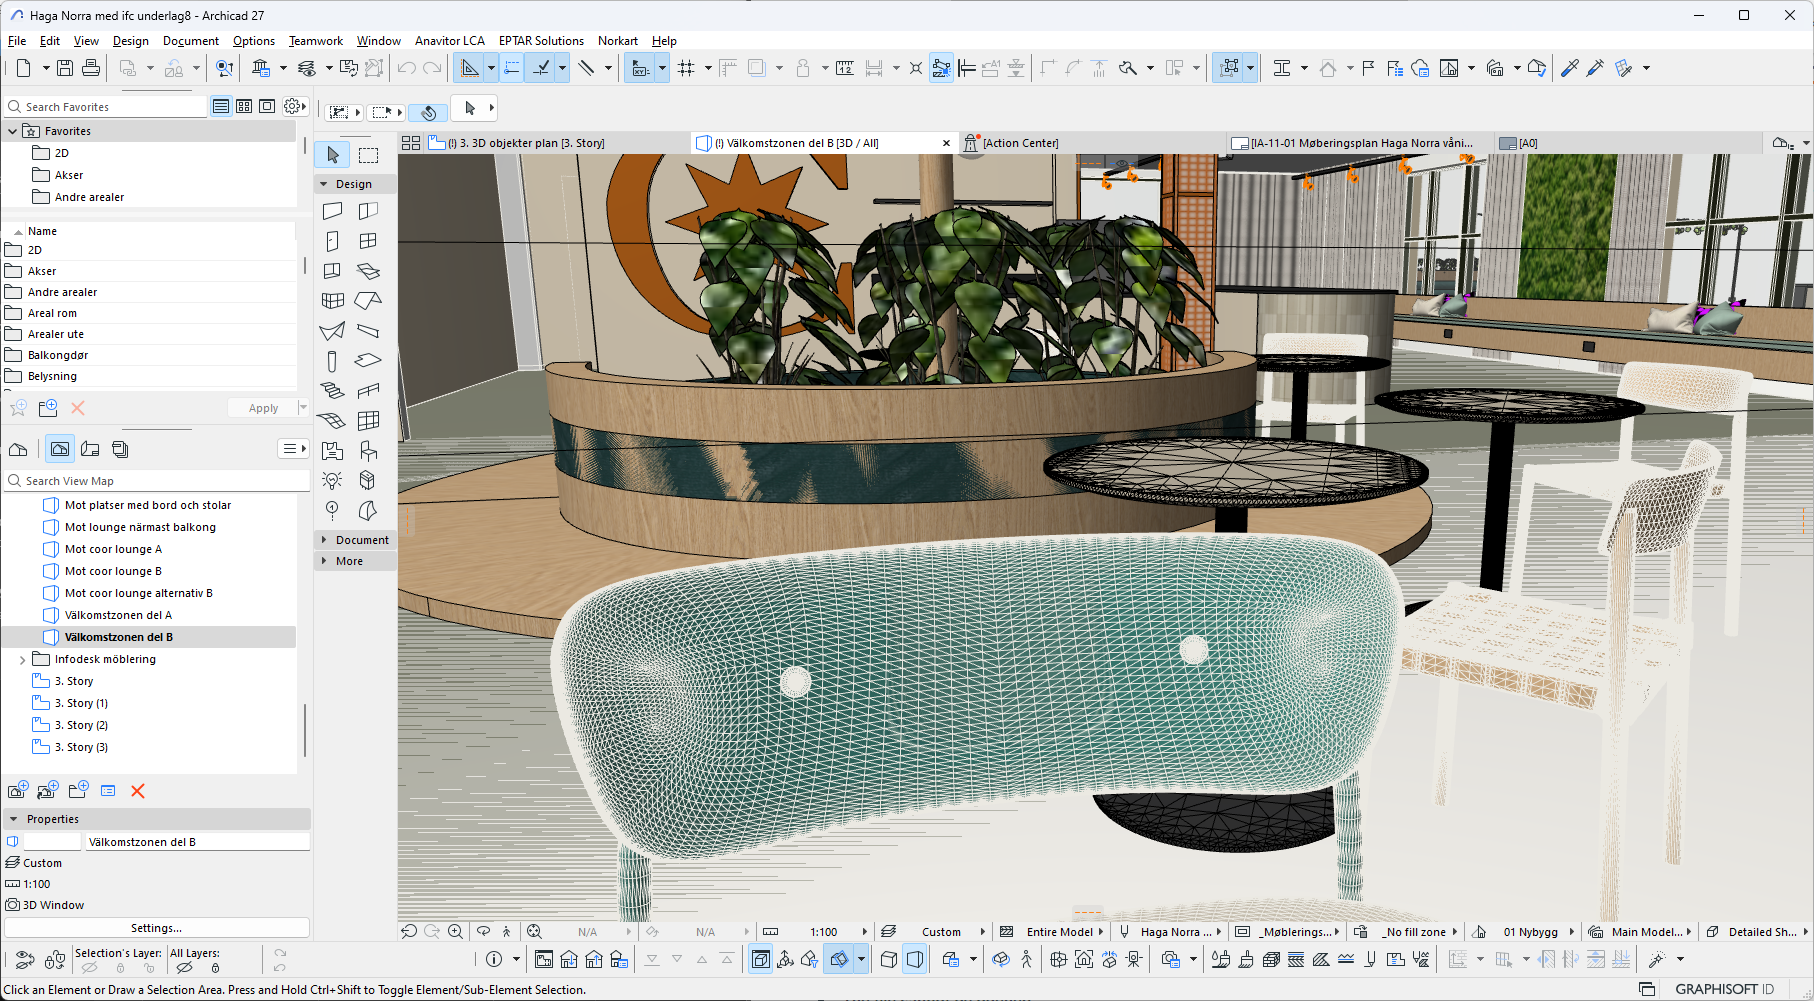Choose the Marquee tool in the toolbox
Image resolution: width=1814 pixels, height=1001 pixels.
tap(369, 155)
